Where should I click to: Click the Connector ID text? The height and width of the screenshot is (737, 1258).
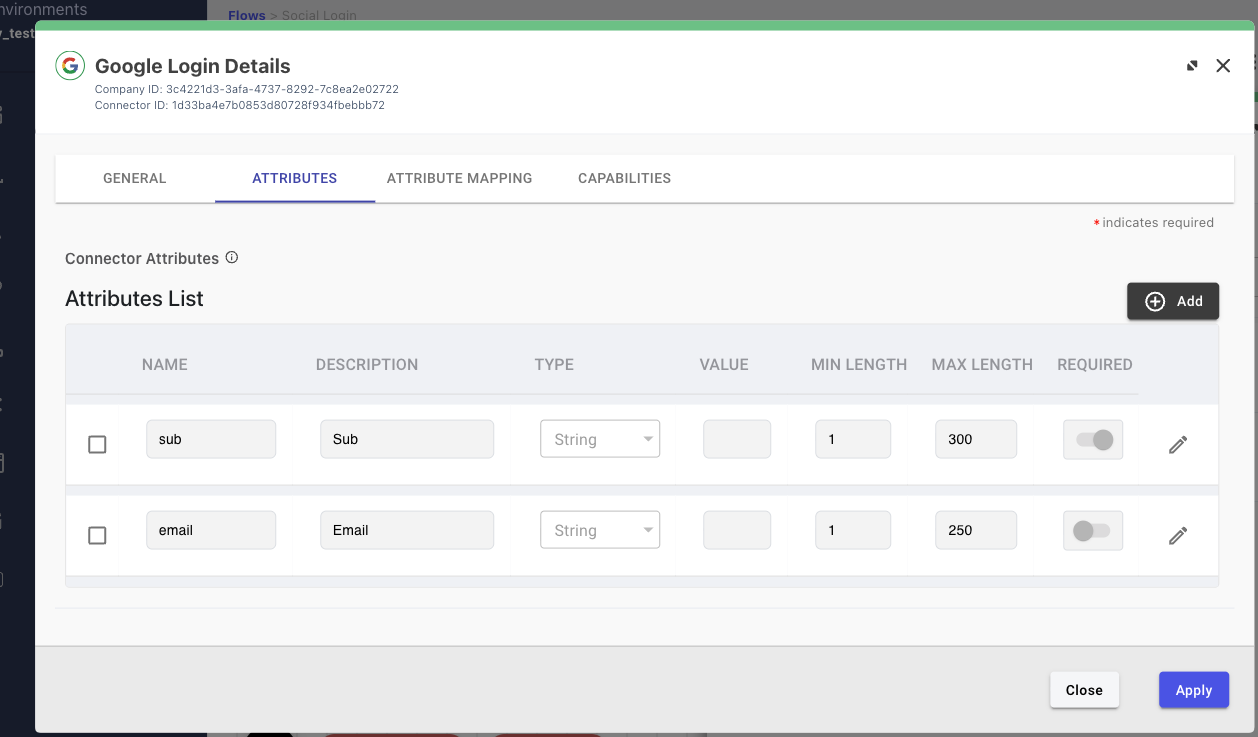240,104
